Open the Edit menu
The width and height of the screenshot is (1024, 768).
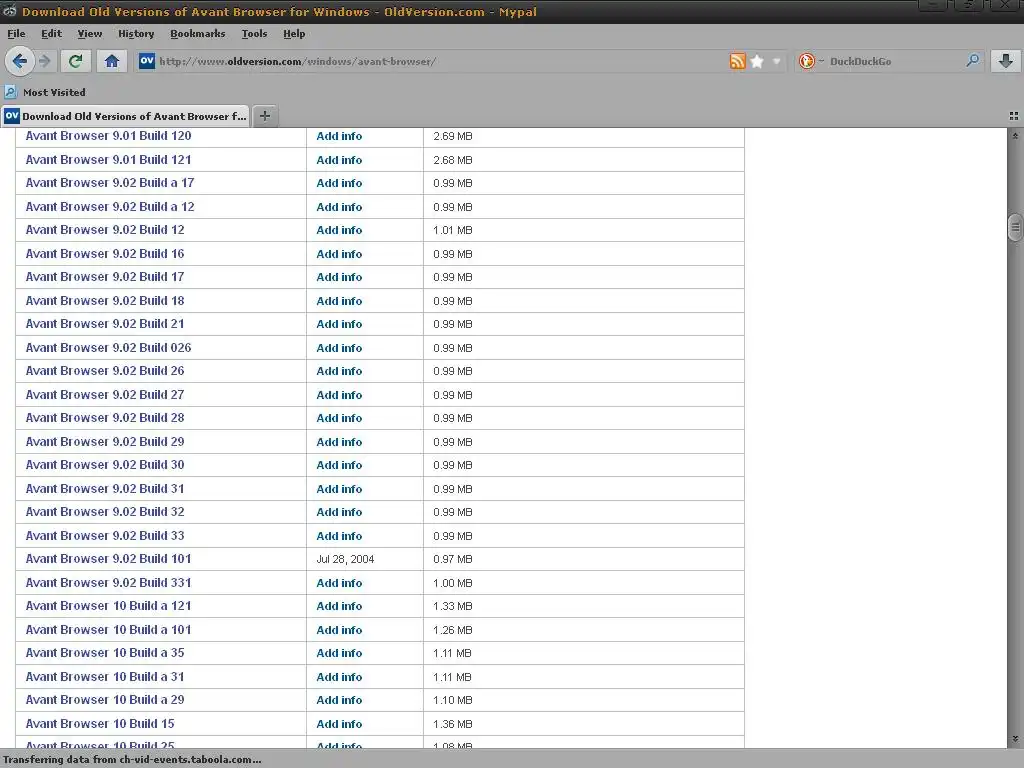point(51,33)
